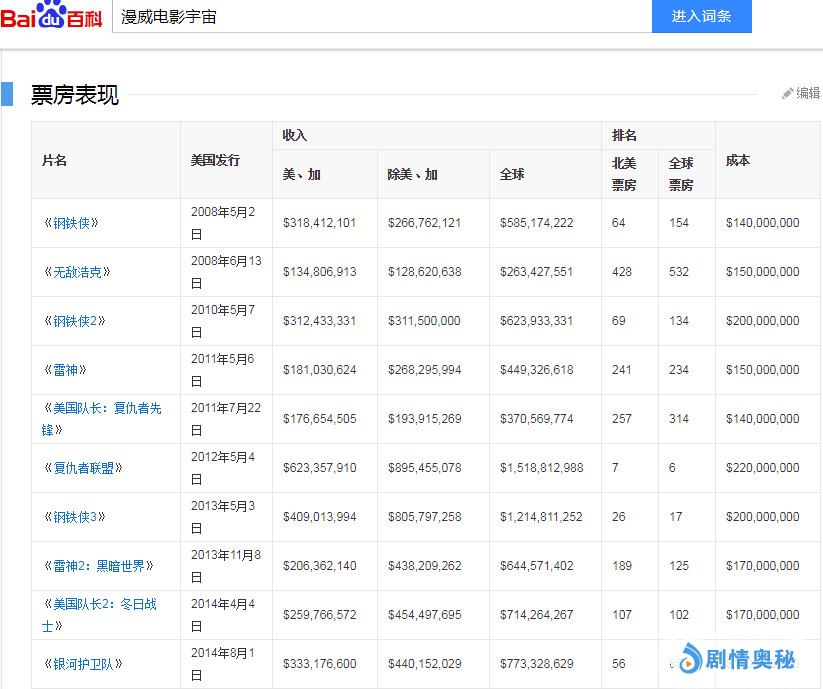Open the 《银河护卫队》 movie link

pyautogui.click(x=83, y=664)
